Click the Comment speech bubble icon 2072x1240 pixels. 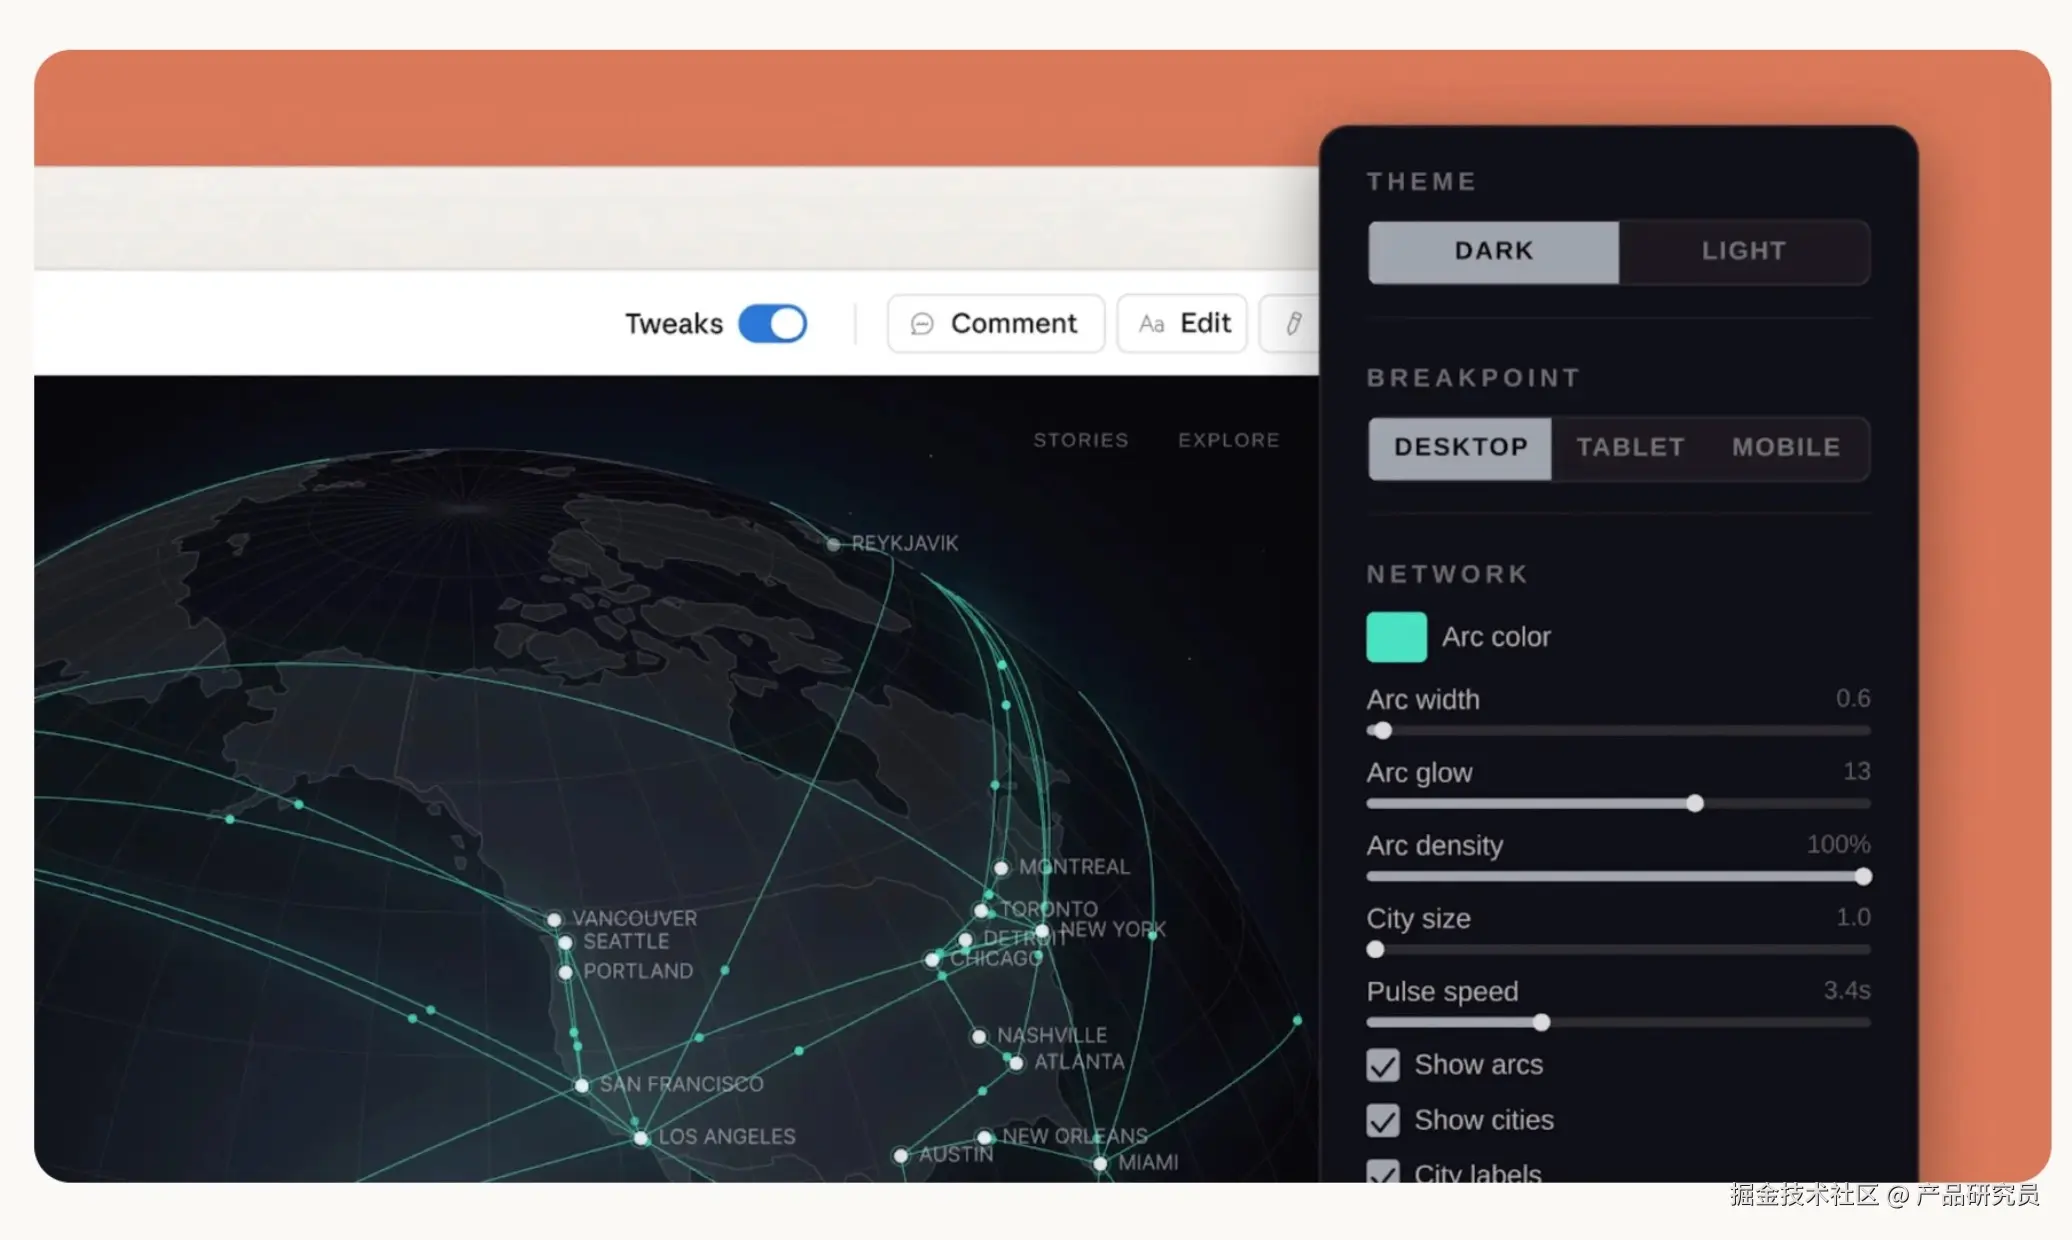922,323
